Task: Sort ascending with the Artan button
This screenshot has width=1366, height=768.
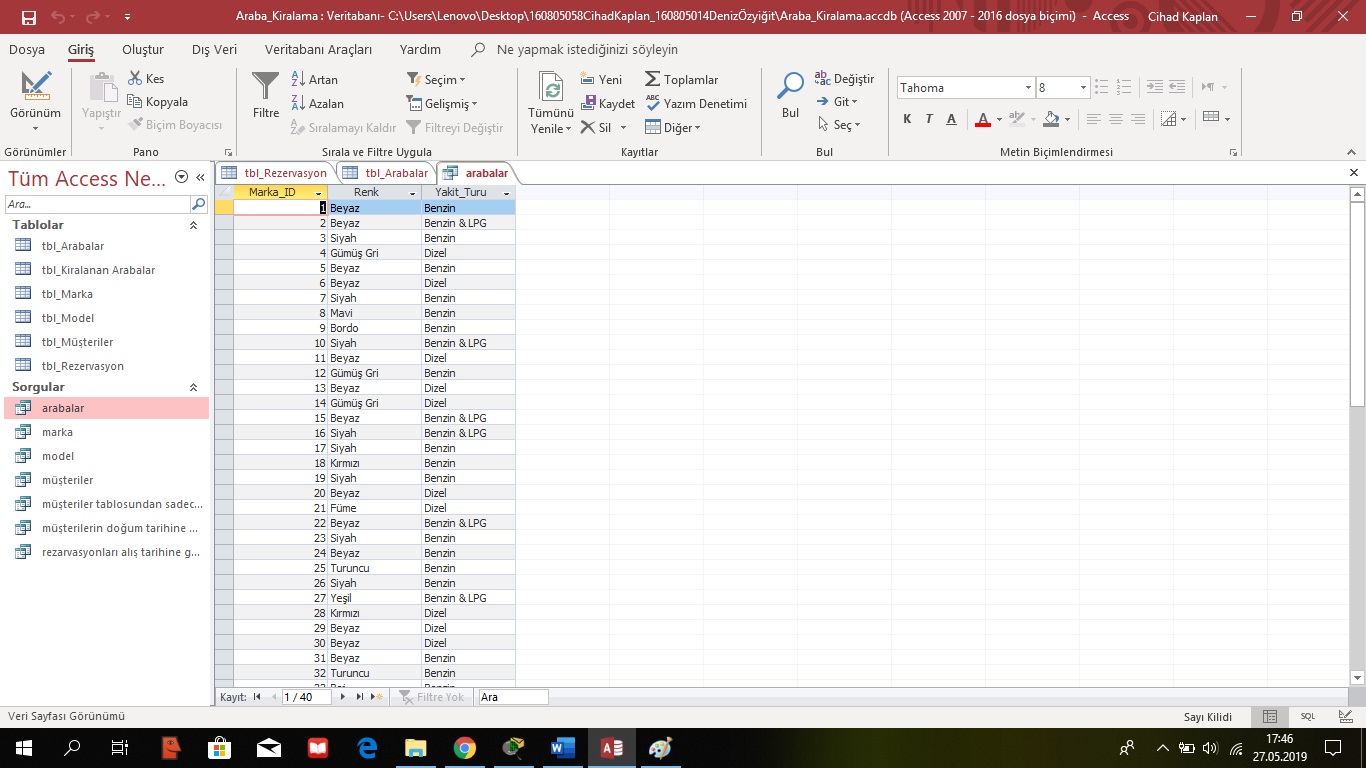Action: [315, 79]
